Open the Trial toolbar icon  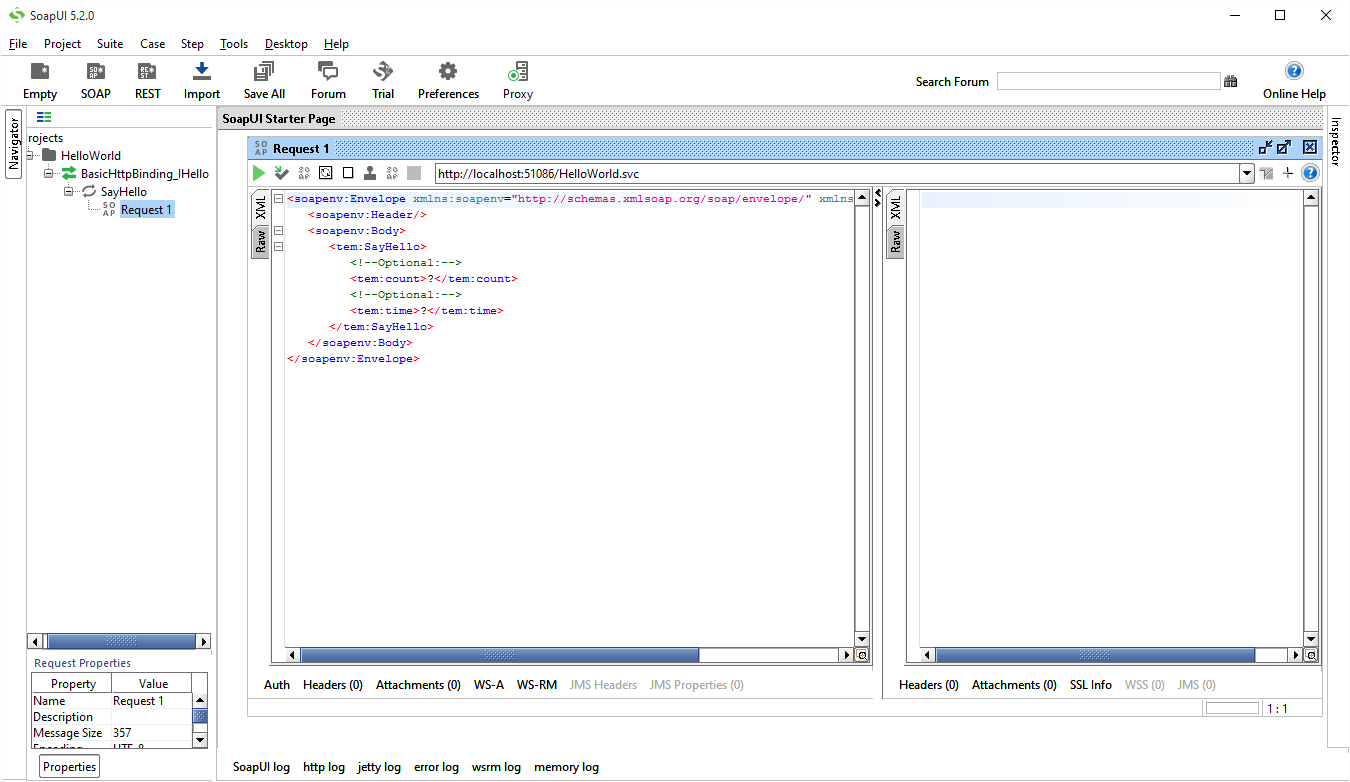click(383, 80)
